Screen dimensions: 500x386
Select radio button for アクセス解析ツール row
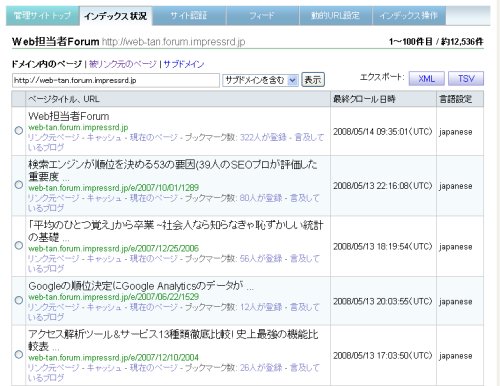[x=19, y=355]
